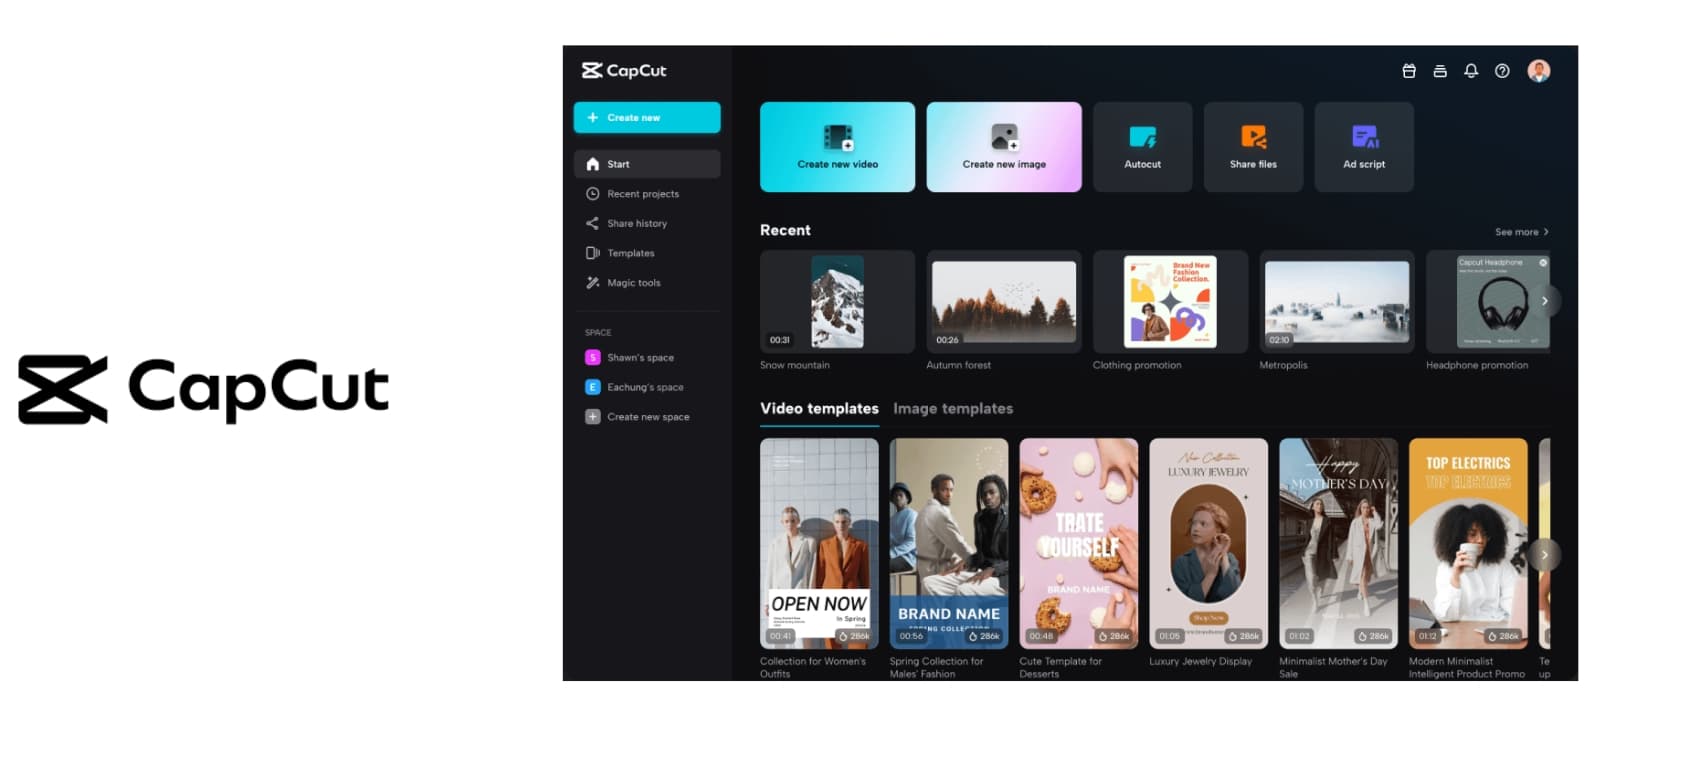Click the plus icon beside Create new space
Viewport: 1708px width, 780px height.
click(593, 417)
